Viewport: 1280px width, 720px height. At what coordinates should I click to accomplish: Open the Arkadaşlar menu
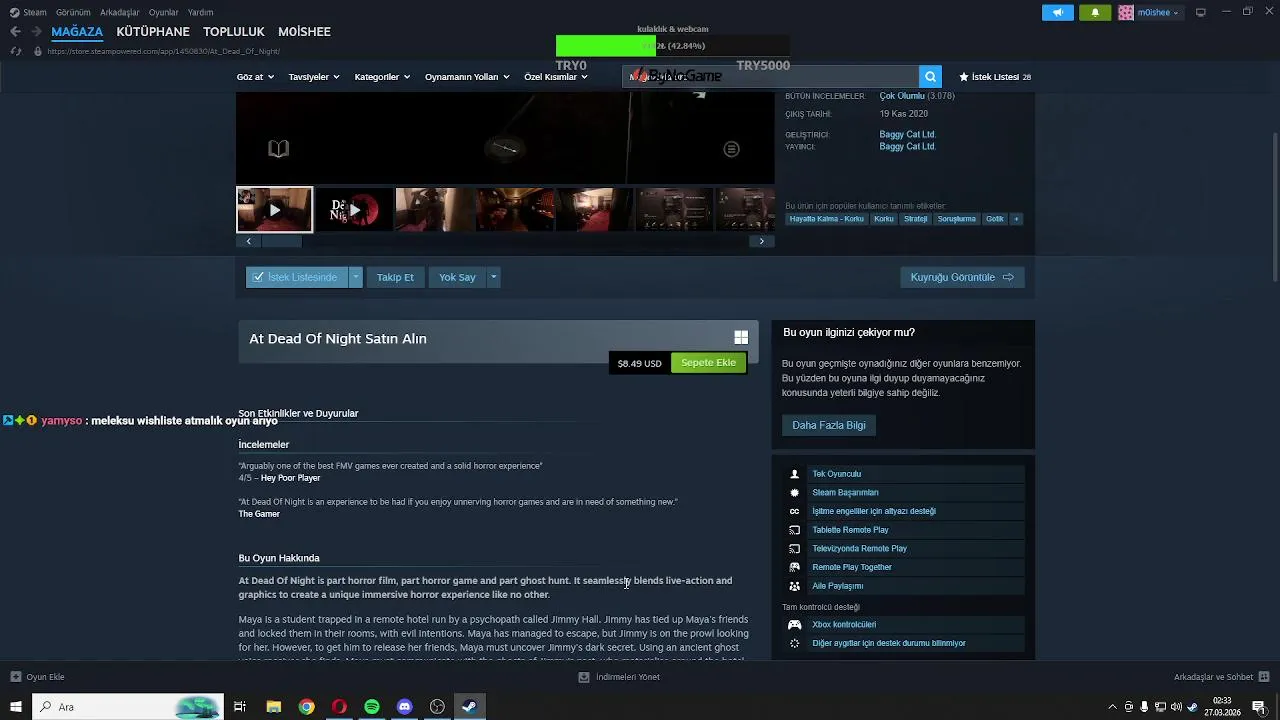[120, 12]
